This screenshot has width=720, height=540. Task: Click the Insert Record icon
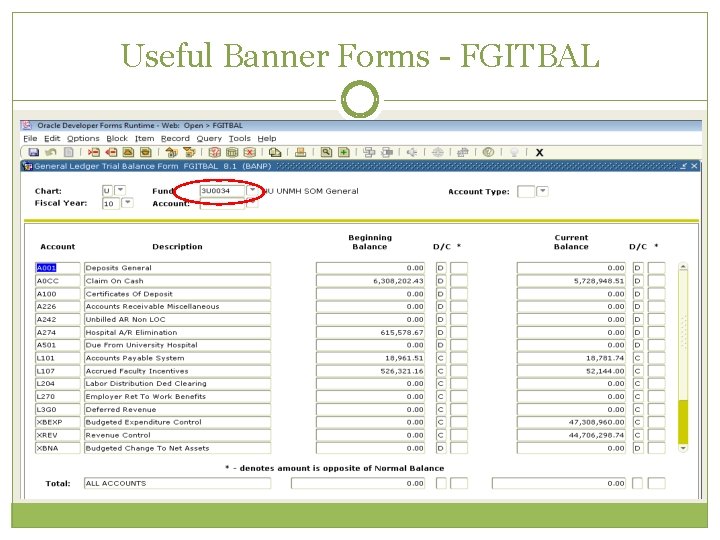(x=94, y=152)
